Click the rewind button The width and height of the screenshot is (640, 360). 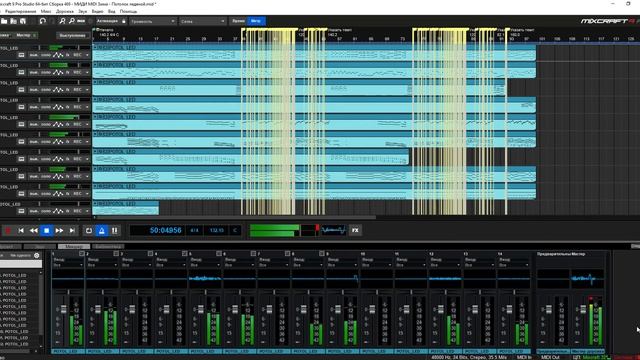(33, 231)
